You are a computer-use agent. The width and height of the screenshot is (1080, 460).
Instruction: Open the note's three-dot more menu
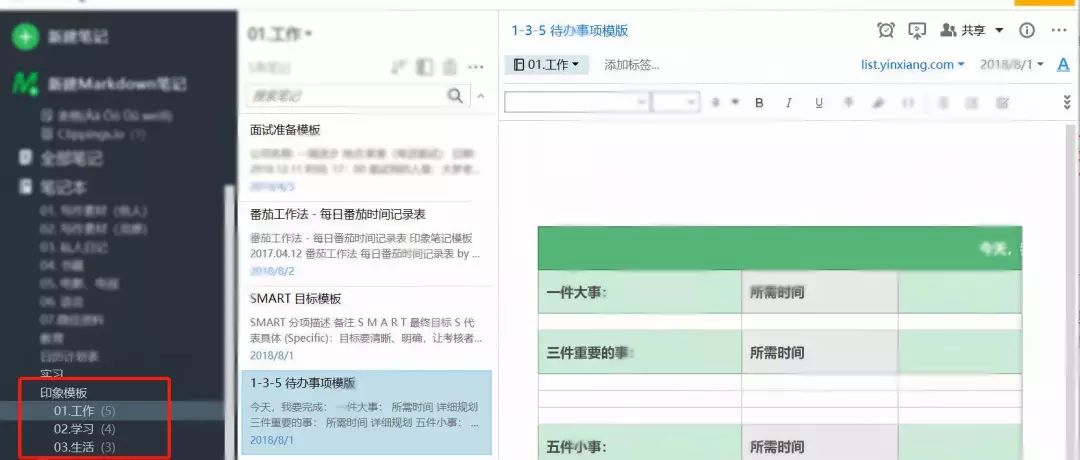(1059, 30)
